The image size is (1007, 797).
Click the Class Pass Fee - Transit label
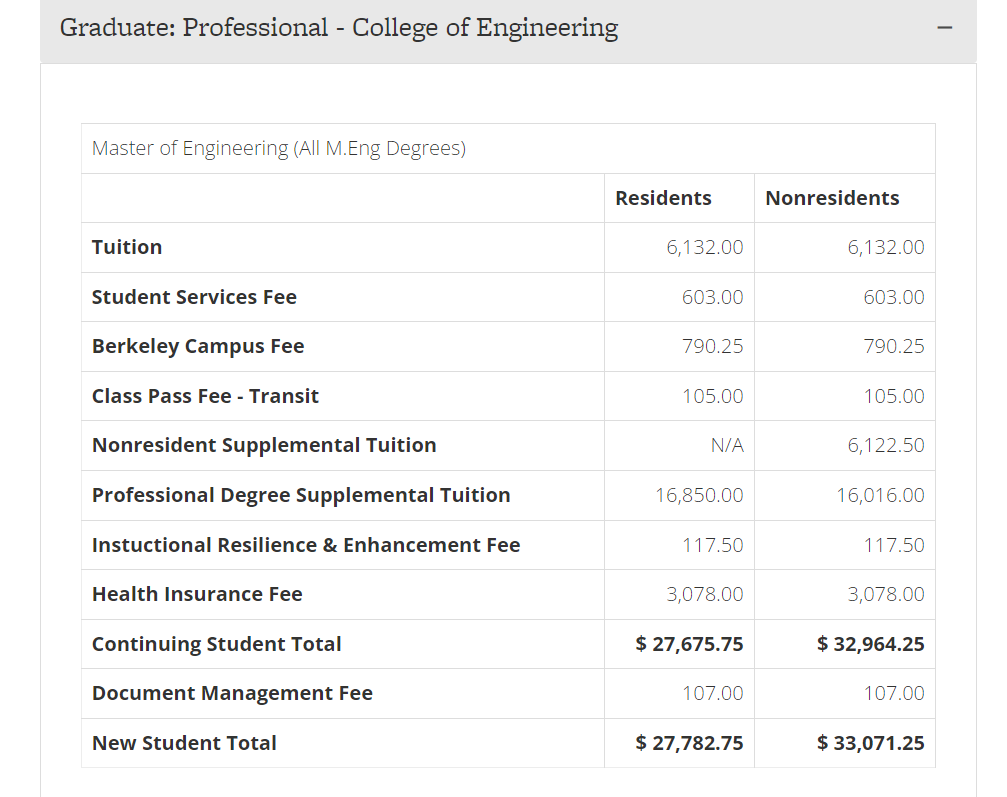click(205, 396)
